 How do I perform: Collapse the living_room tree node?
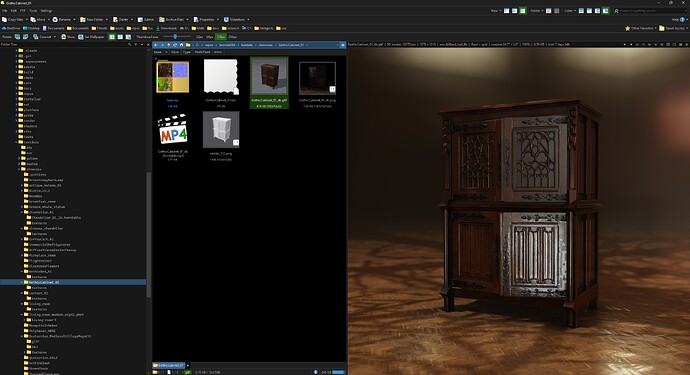point(22,304)
